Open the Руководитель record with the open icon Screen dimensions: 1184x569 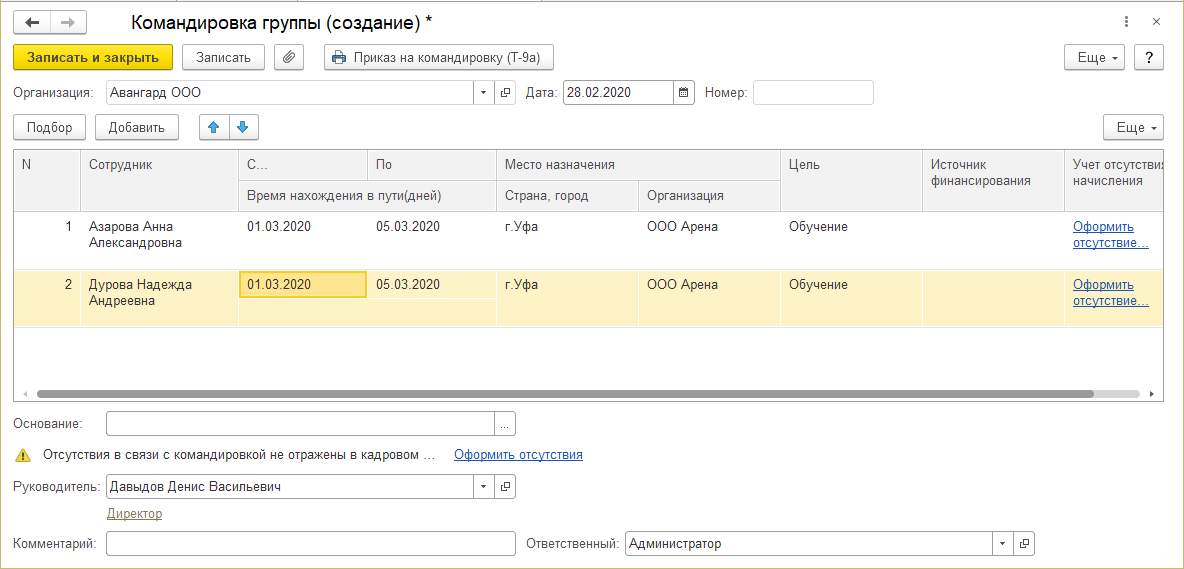[x=505, y=486]
